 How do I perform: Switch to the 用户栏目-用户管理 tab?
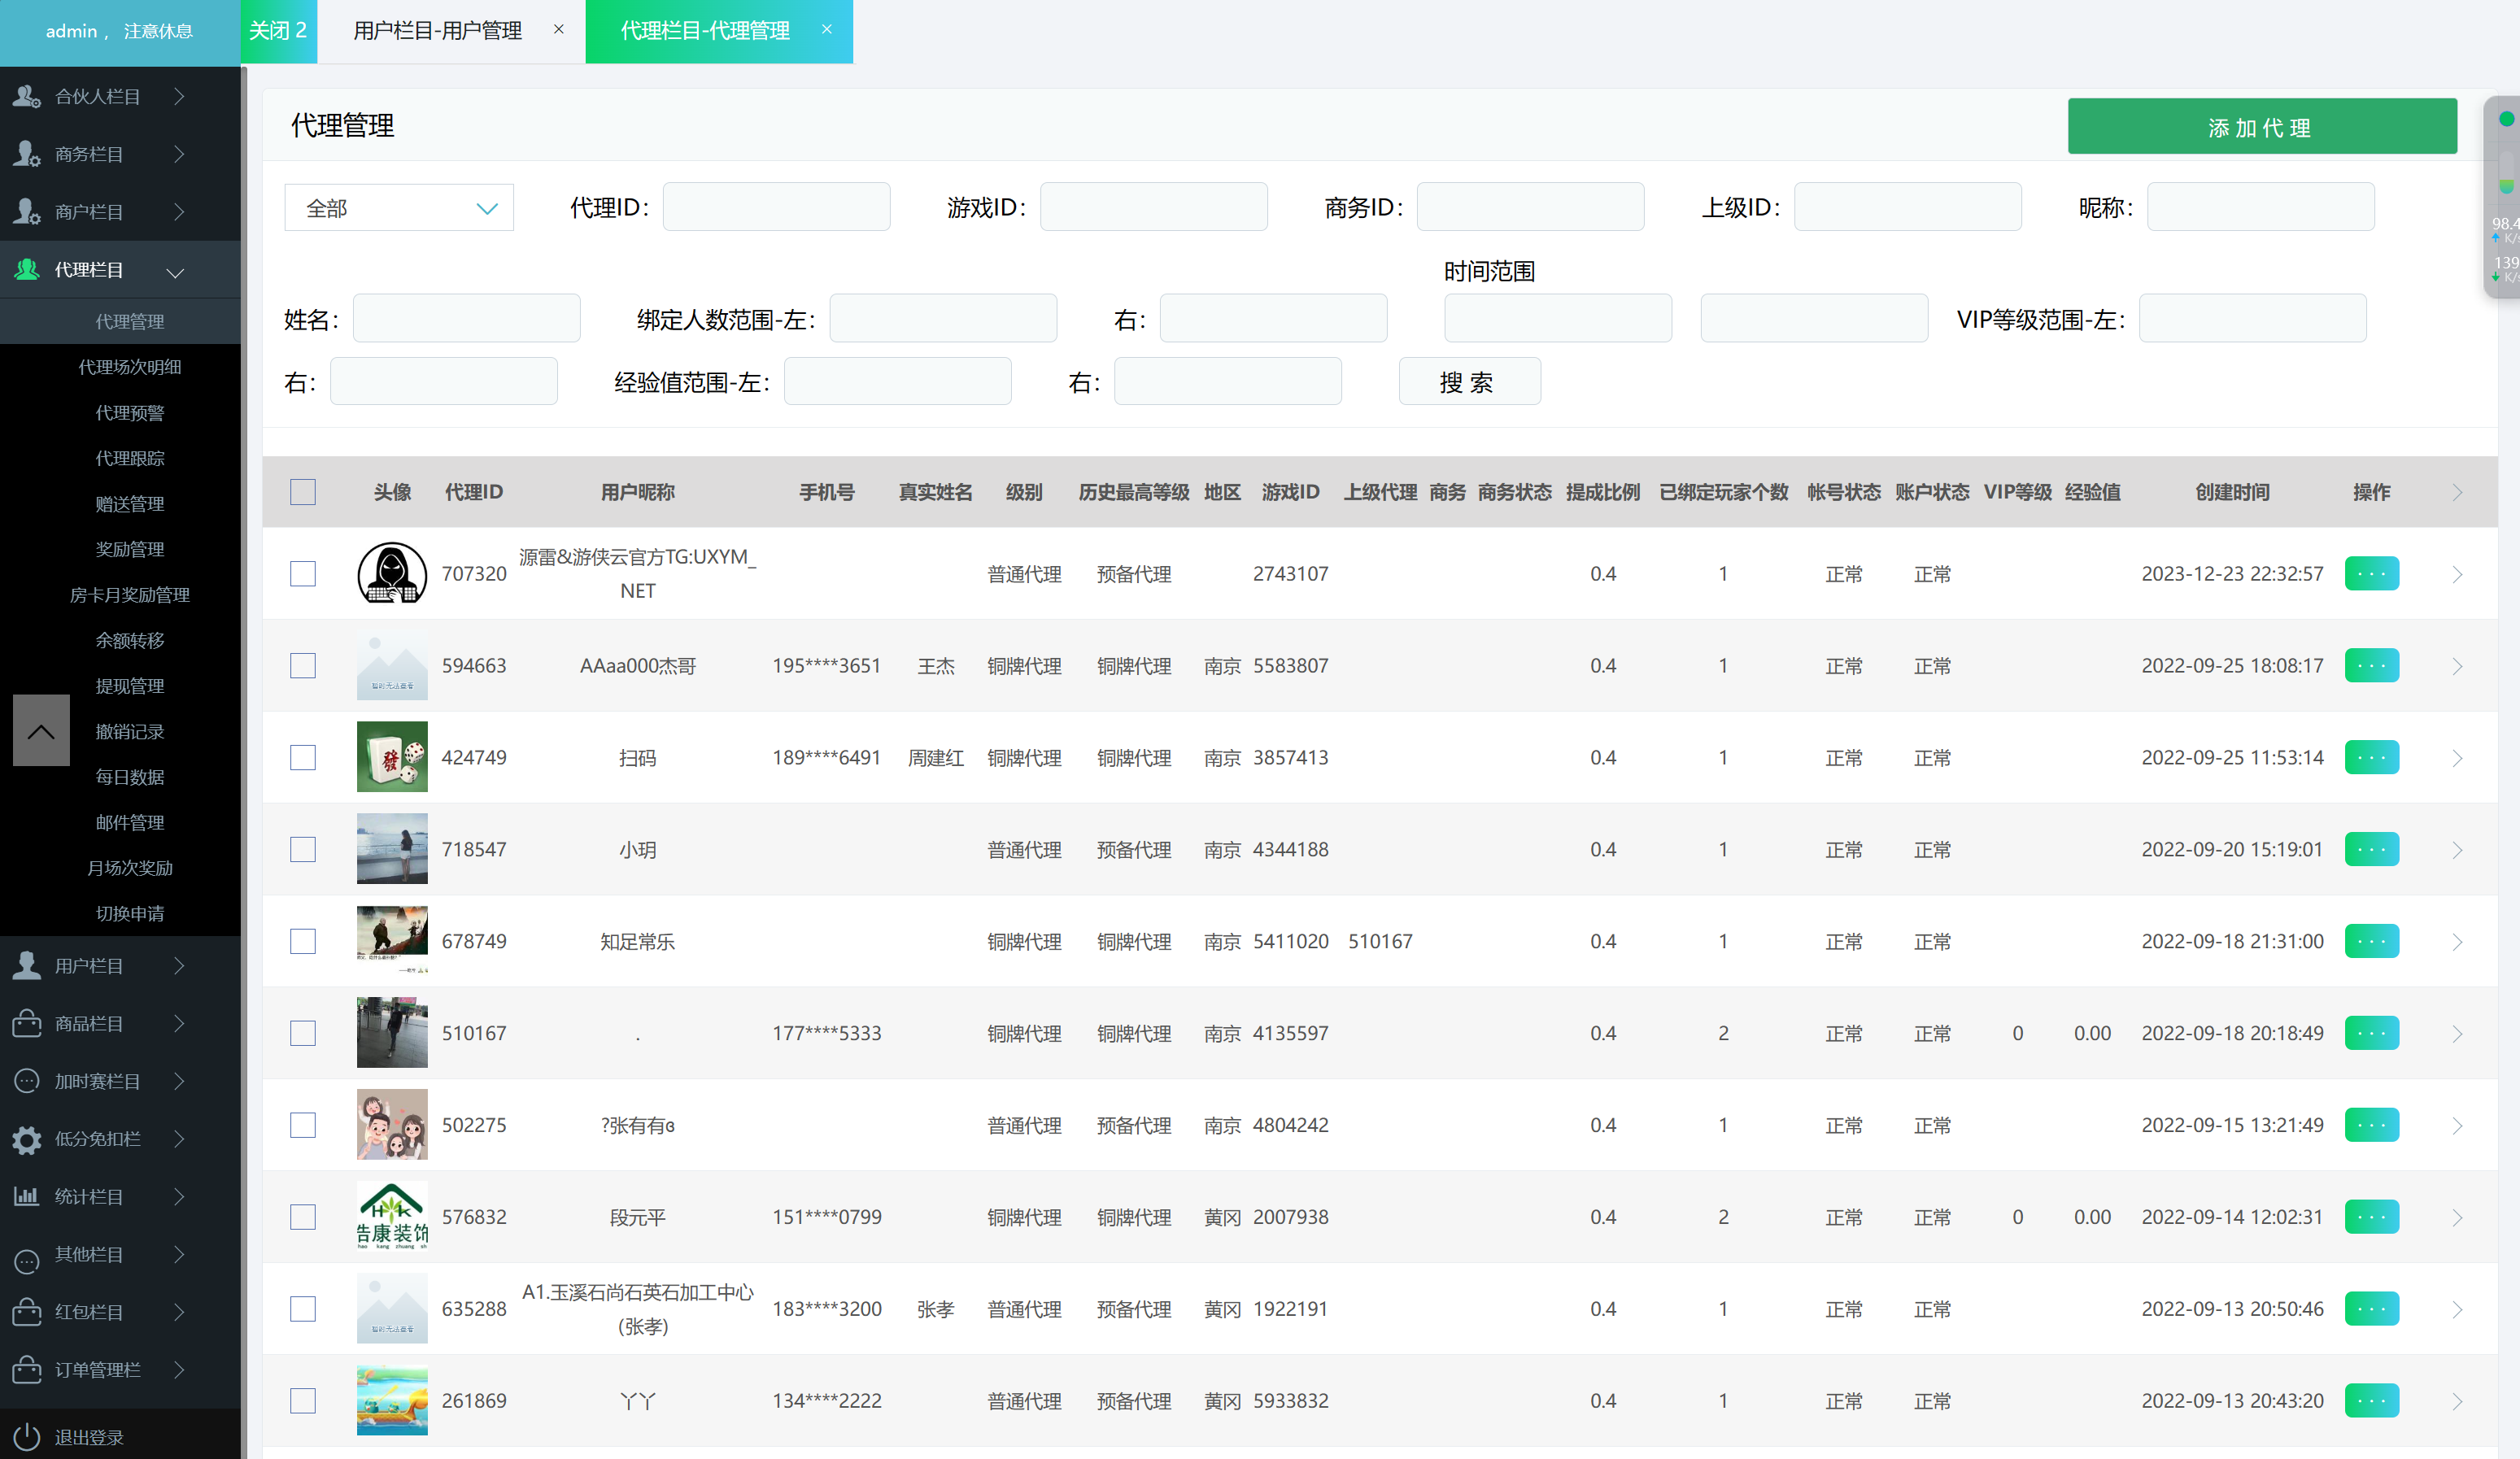click(x=438, y=31)
